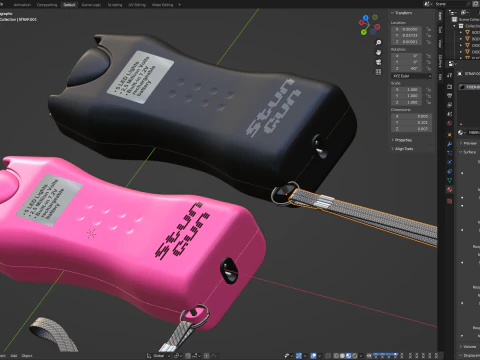Expand the first BODY object in outliner
The image size is (480, 360).
tap(461, 32)
